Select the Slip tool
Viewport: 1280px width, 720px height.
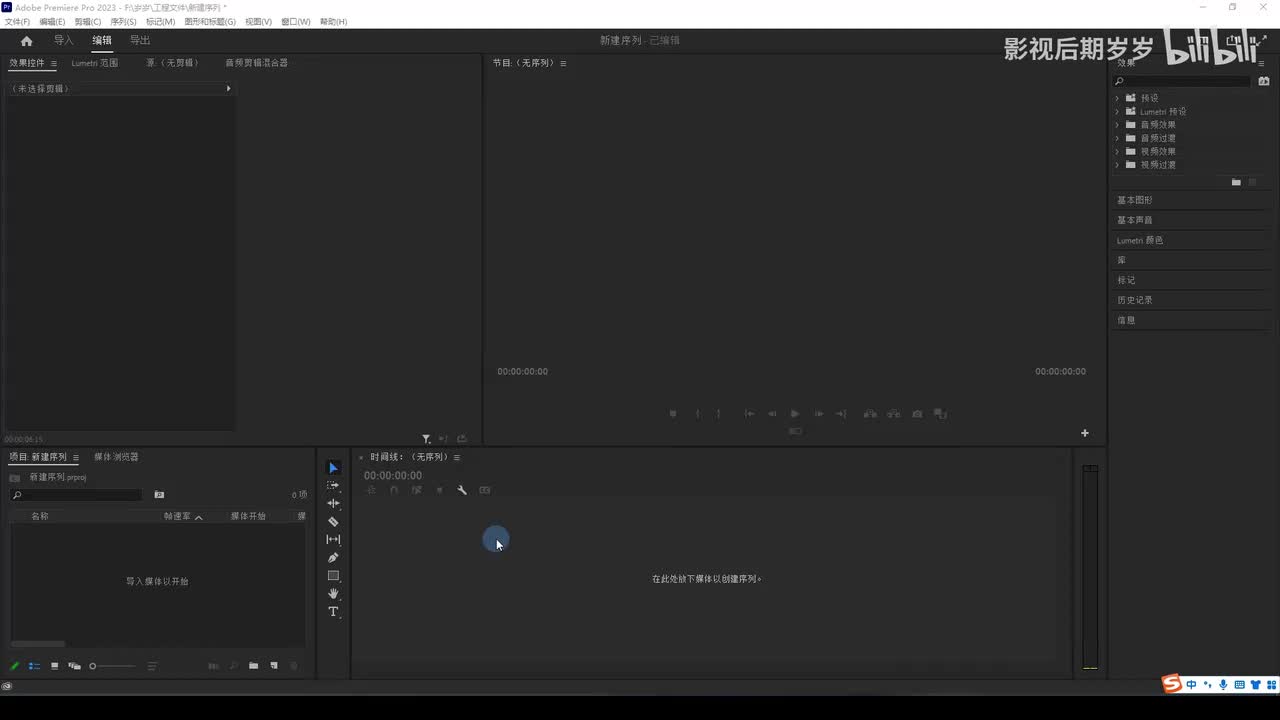333,539
